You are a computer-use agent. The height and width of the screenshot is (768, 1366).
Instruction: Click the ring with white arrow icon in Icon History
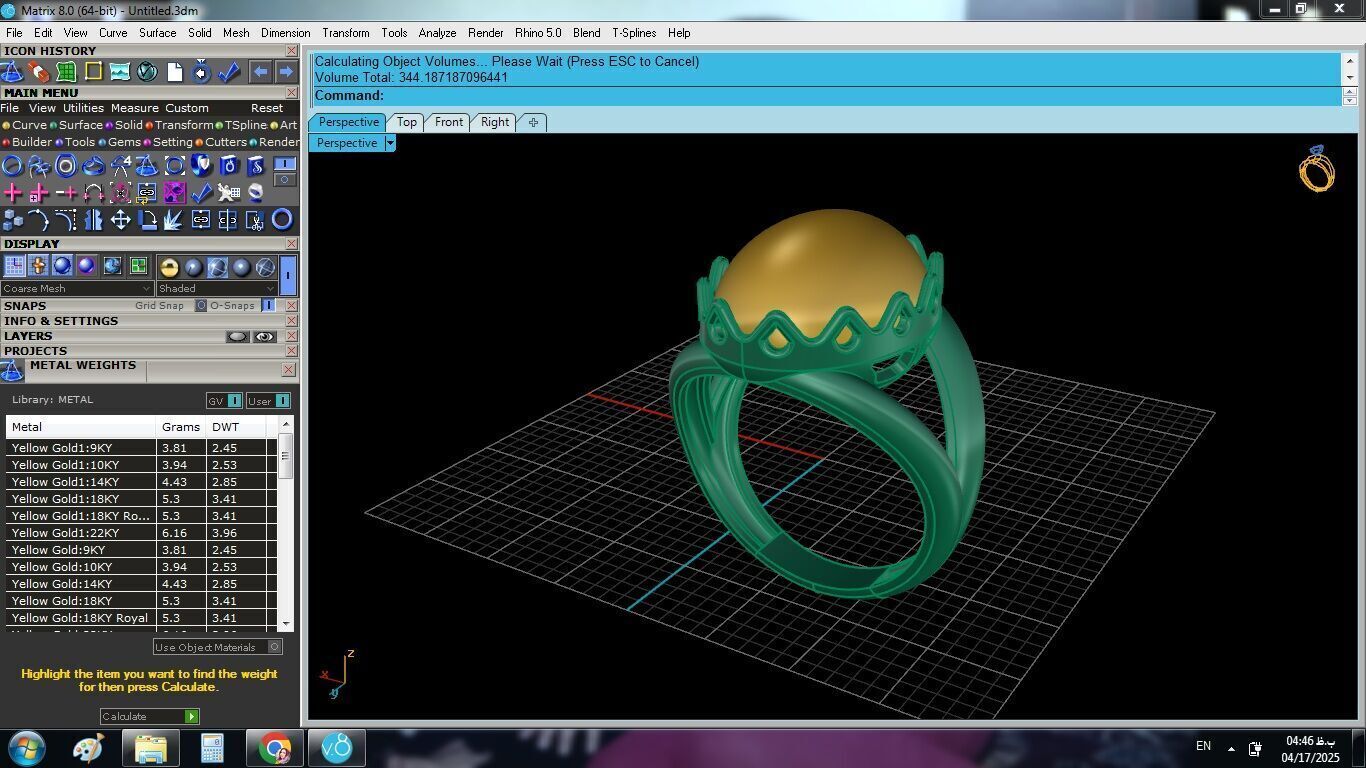click(201, 72)
